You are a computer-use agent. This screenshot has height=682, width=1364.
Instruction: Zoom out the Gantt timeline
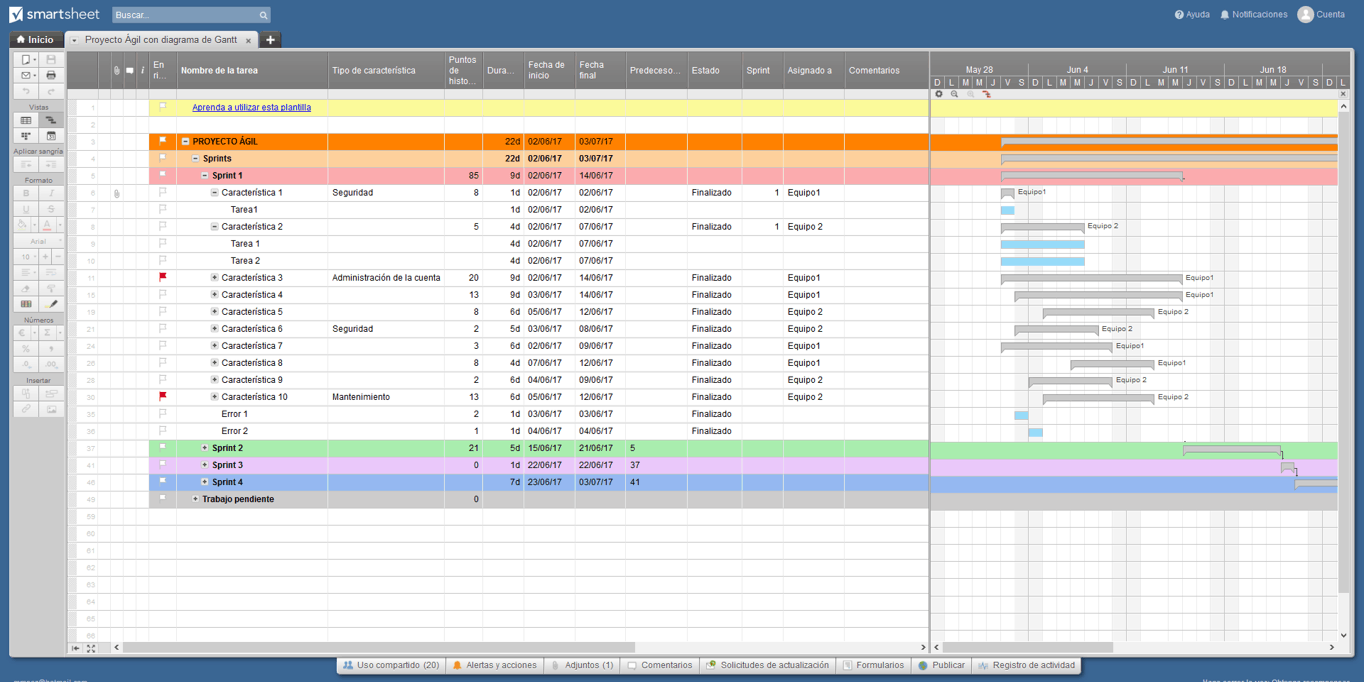point(954,94)
